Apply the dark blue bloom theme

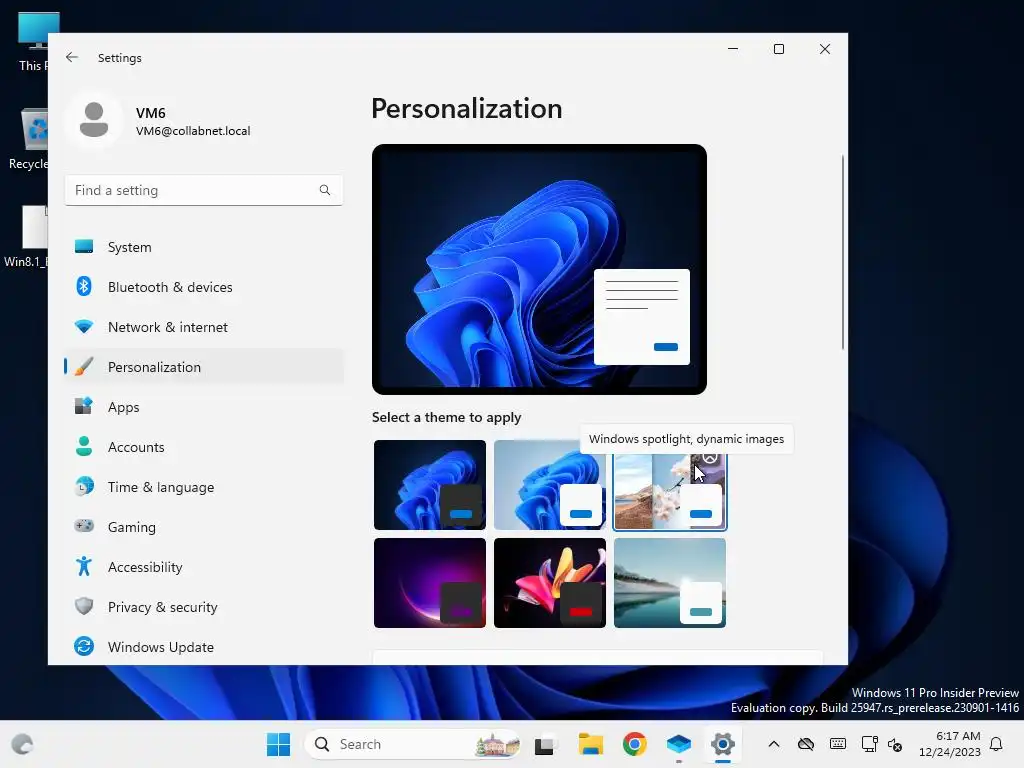(430, 485)
